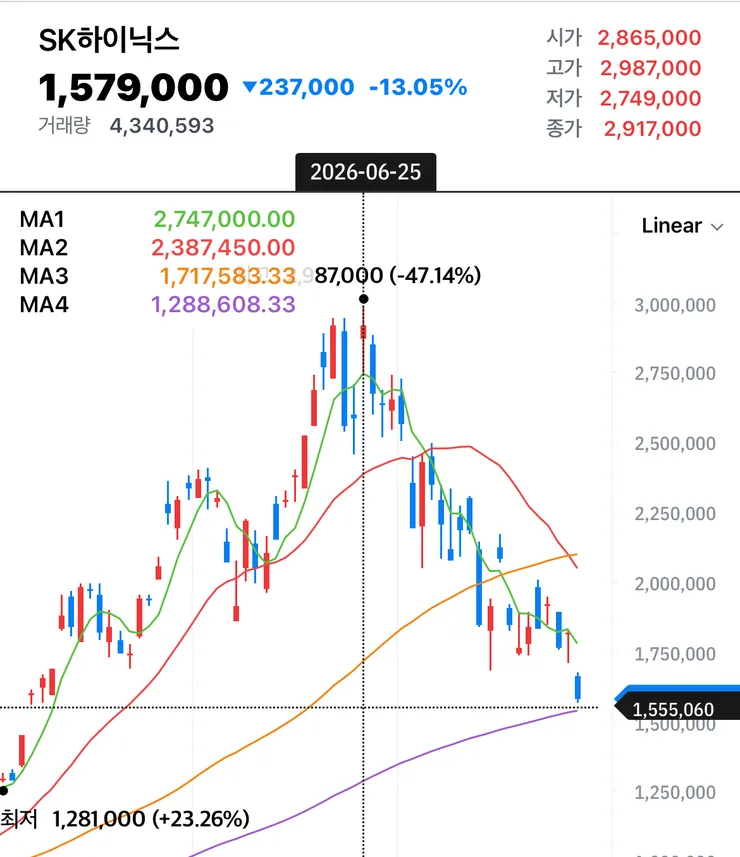Click the 종가 value 2,917,000
This screenshot has width=740, height=857.
[652, 128]
